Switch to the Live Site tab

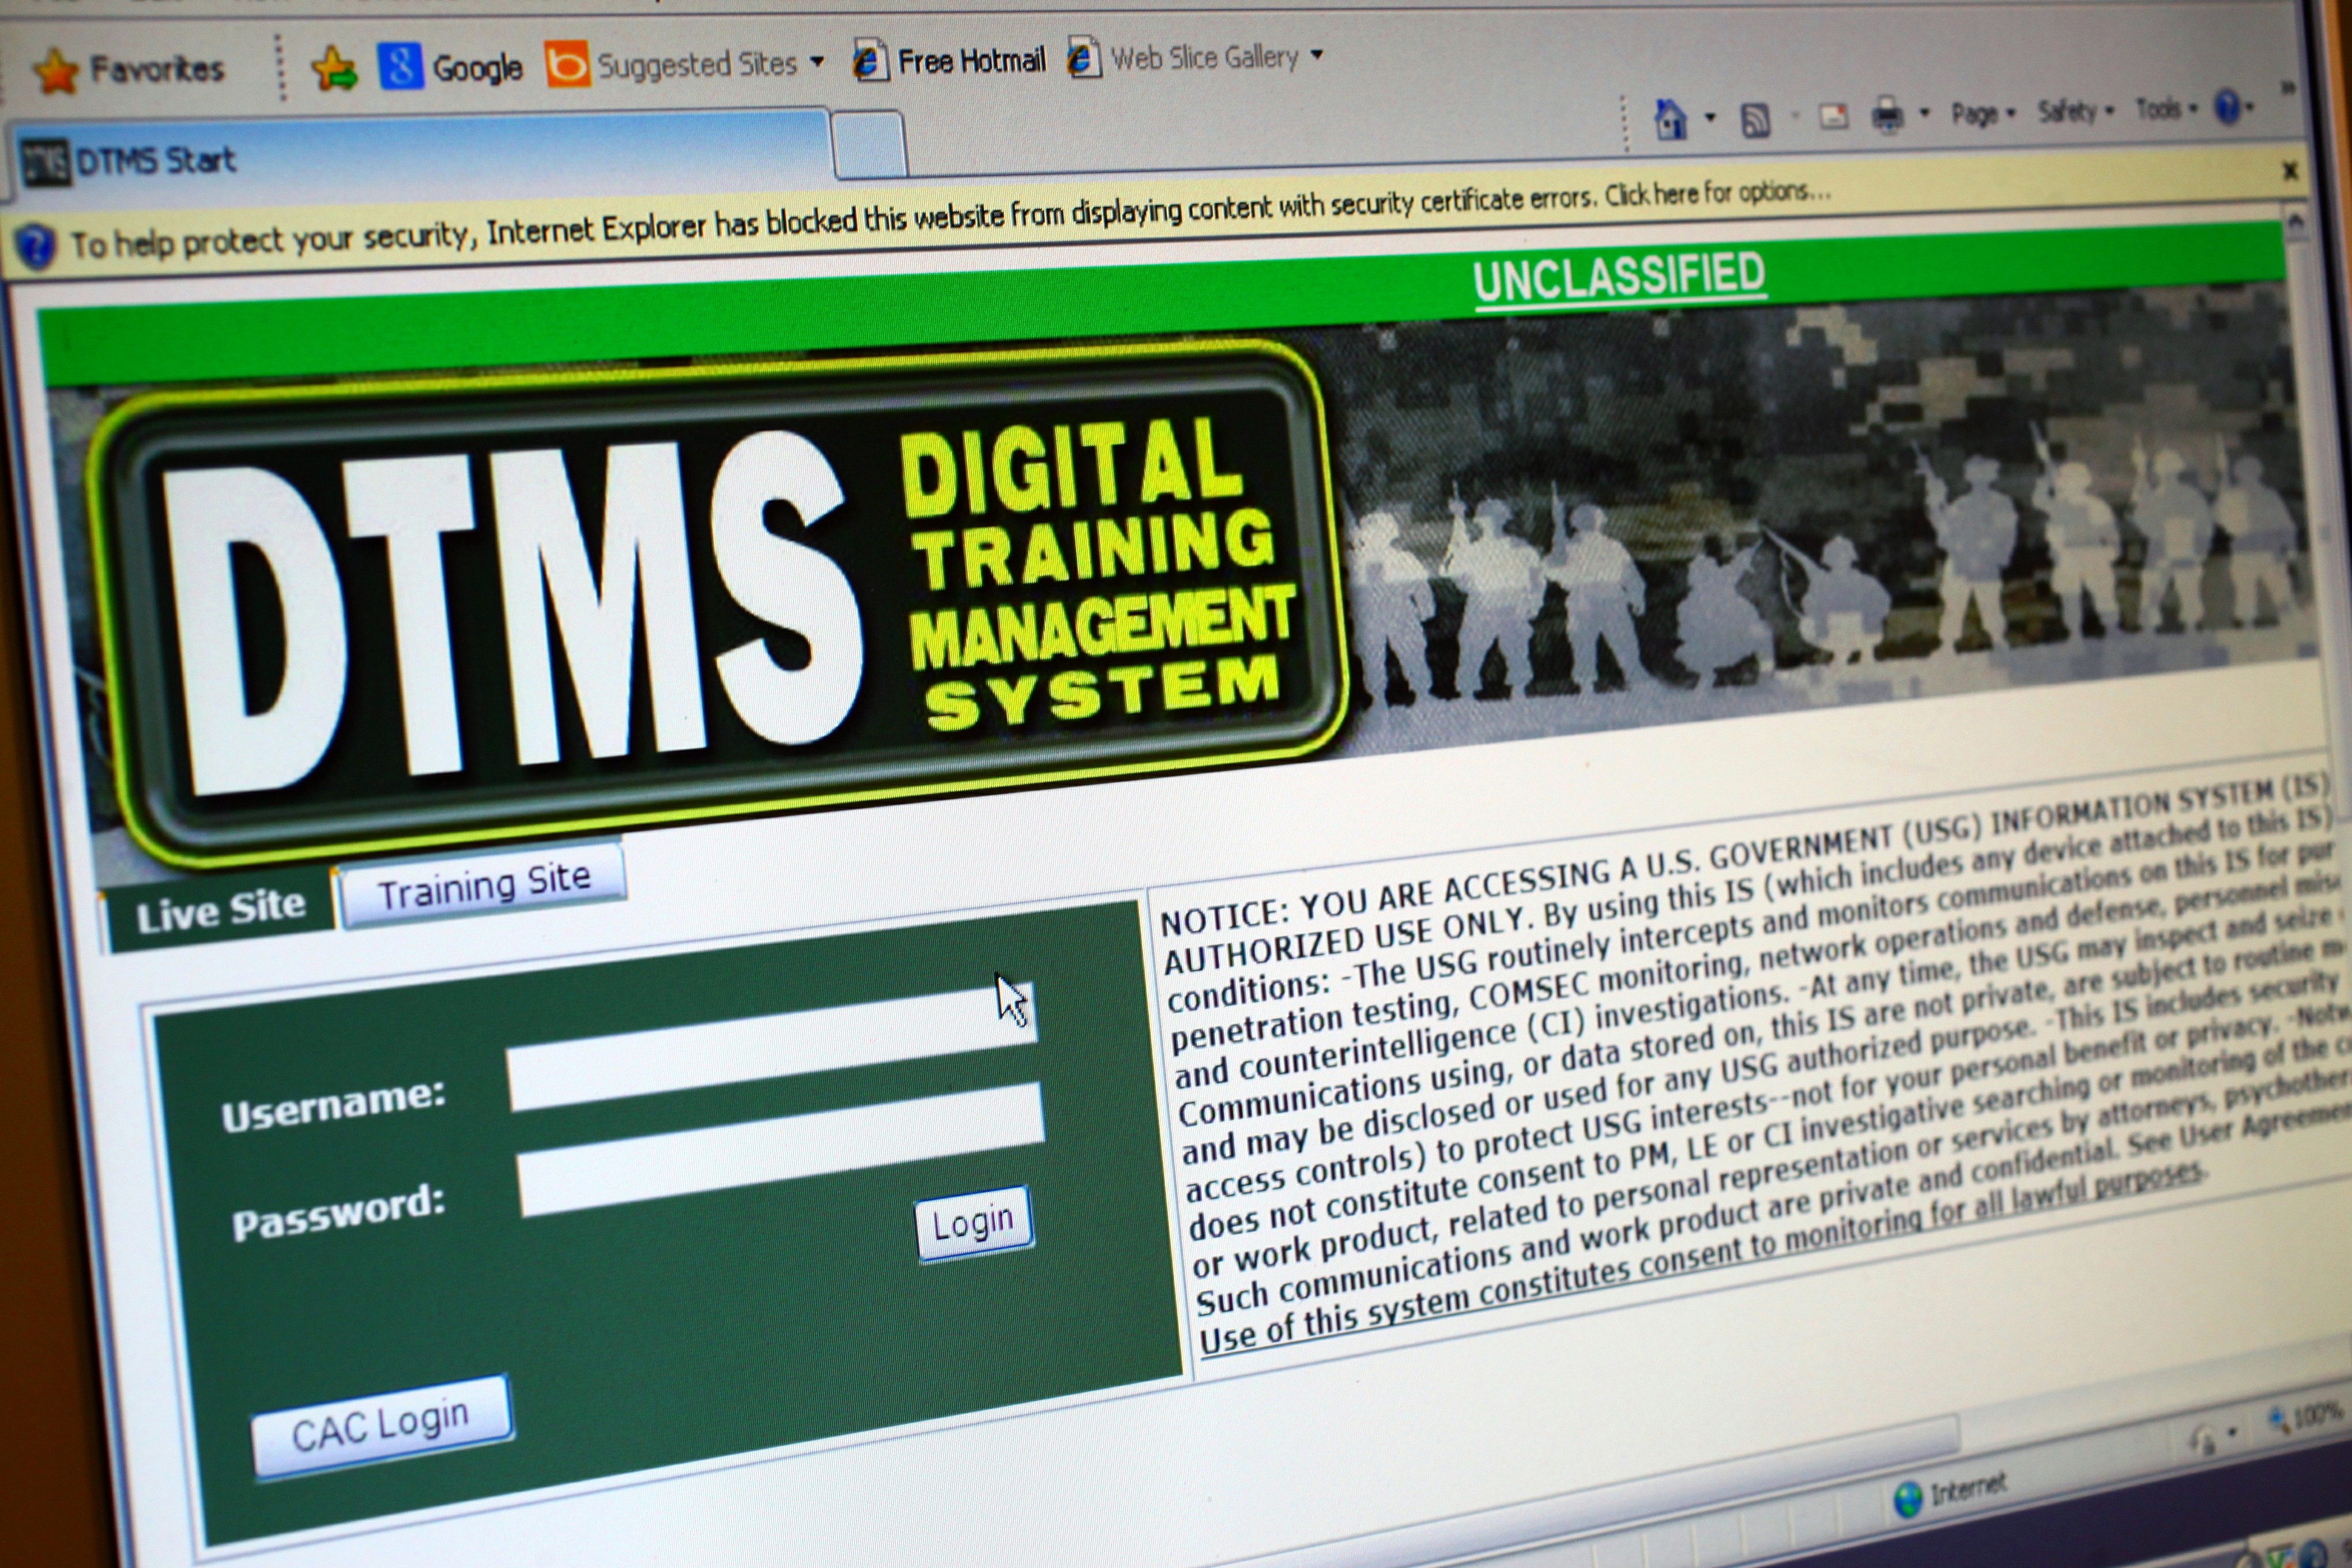[220, 912]
